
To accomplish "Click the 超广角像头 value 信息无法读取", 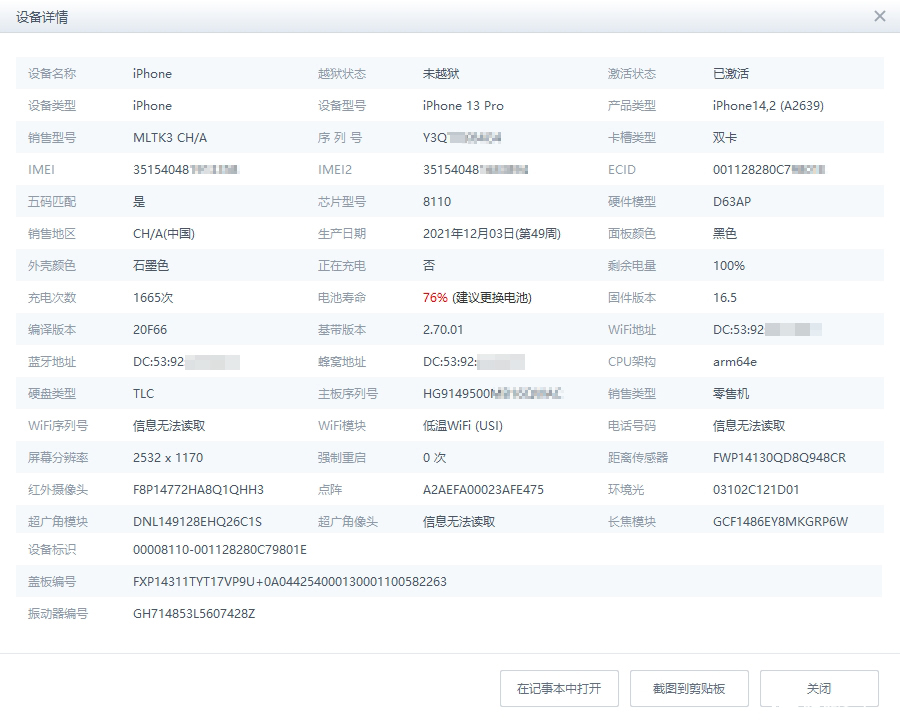I will [459, 522].
